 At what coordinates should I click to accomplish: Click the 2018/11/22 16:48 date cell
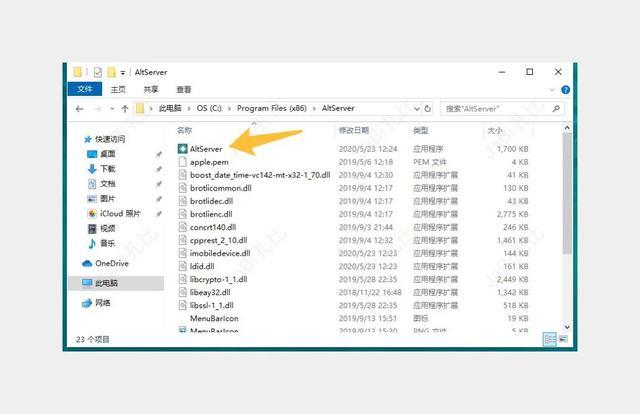pyautogui.click(x=370, y=293)
